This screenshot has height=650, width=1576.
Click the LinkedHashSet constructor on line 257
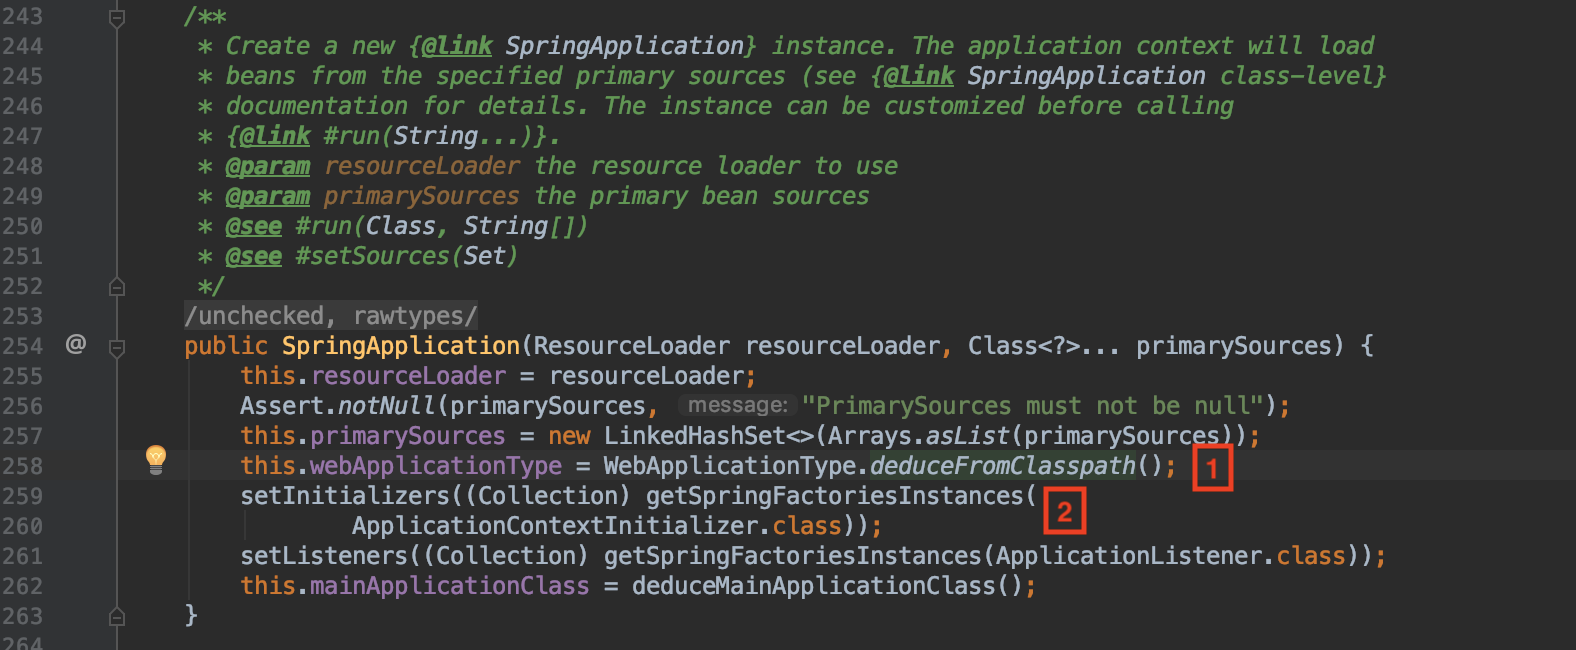694,436
